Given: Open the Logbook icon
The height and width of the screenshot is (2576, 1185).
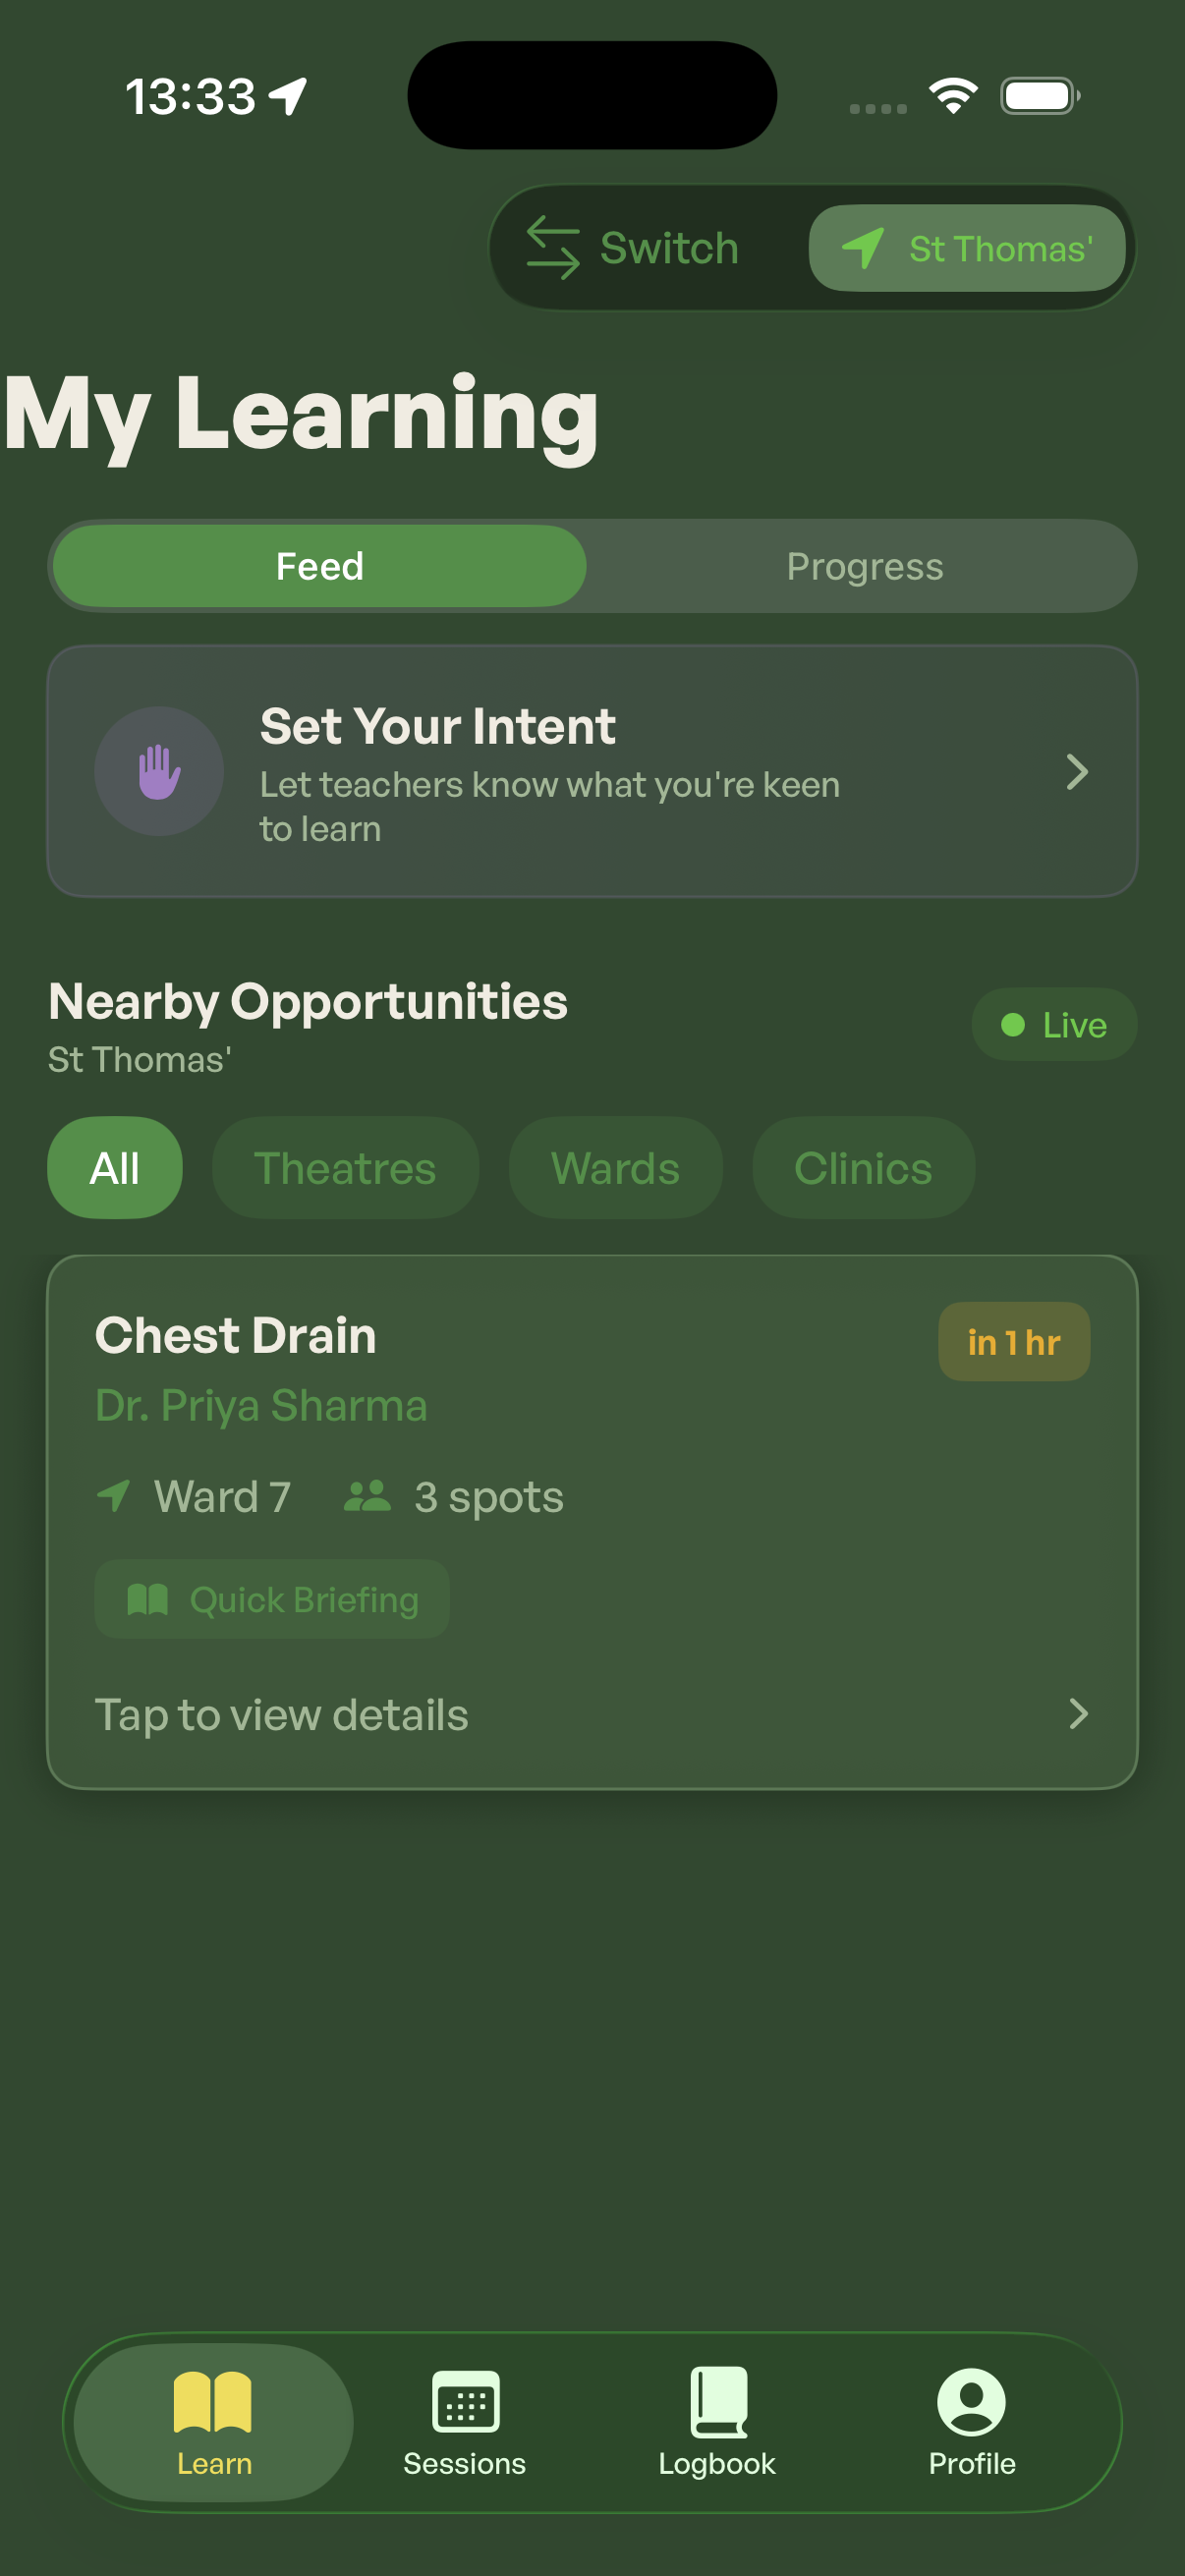Looking at the screenshot, I should (x=718, y=2401).
